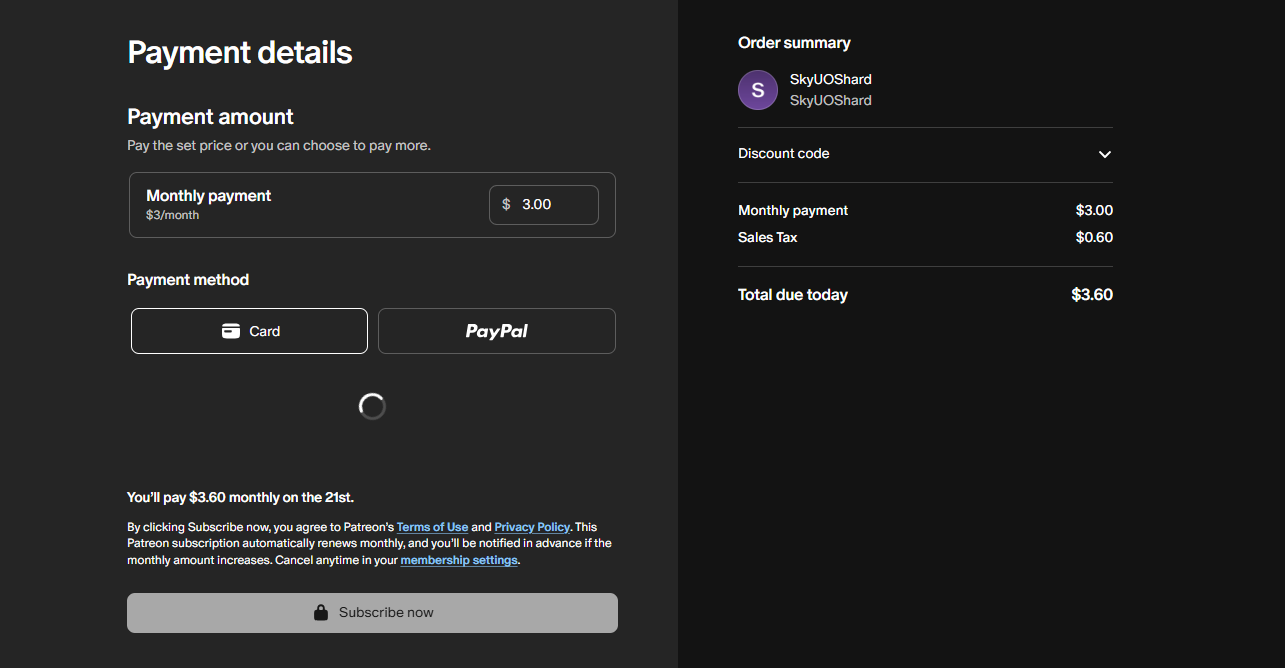Click the Total due today amount $3.60
This screenshot has height=668, width=1285.
coord(1091,295)
